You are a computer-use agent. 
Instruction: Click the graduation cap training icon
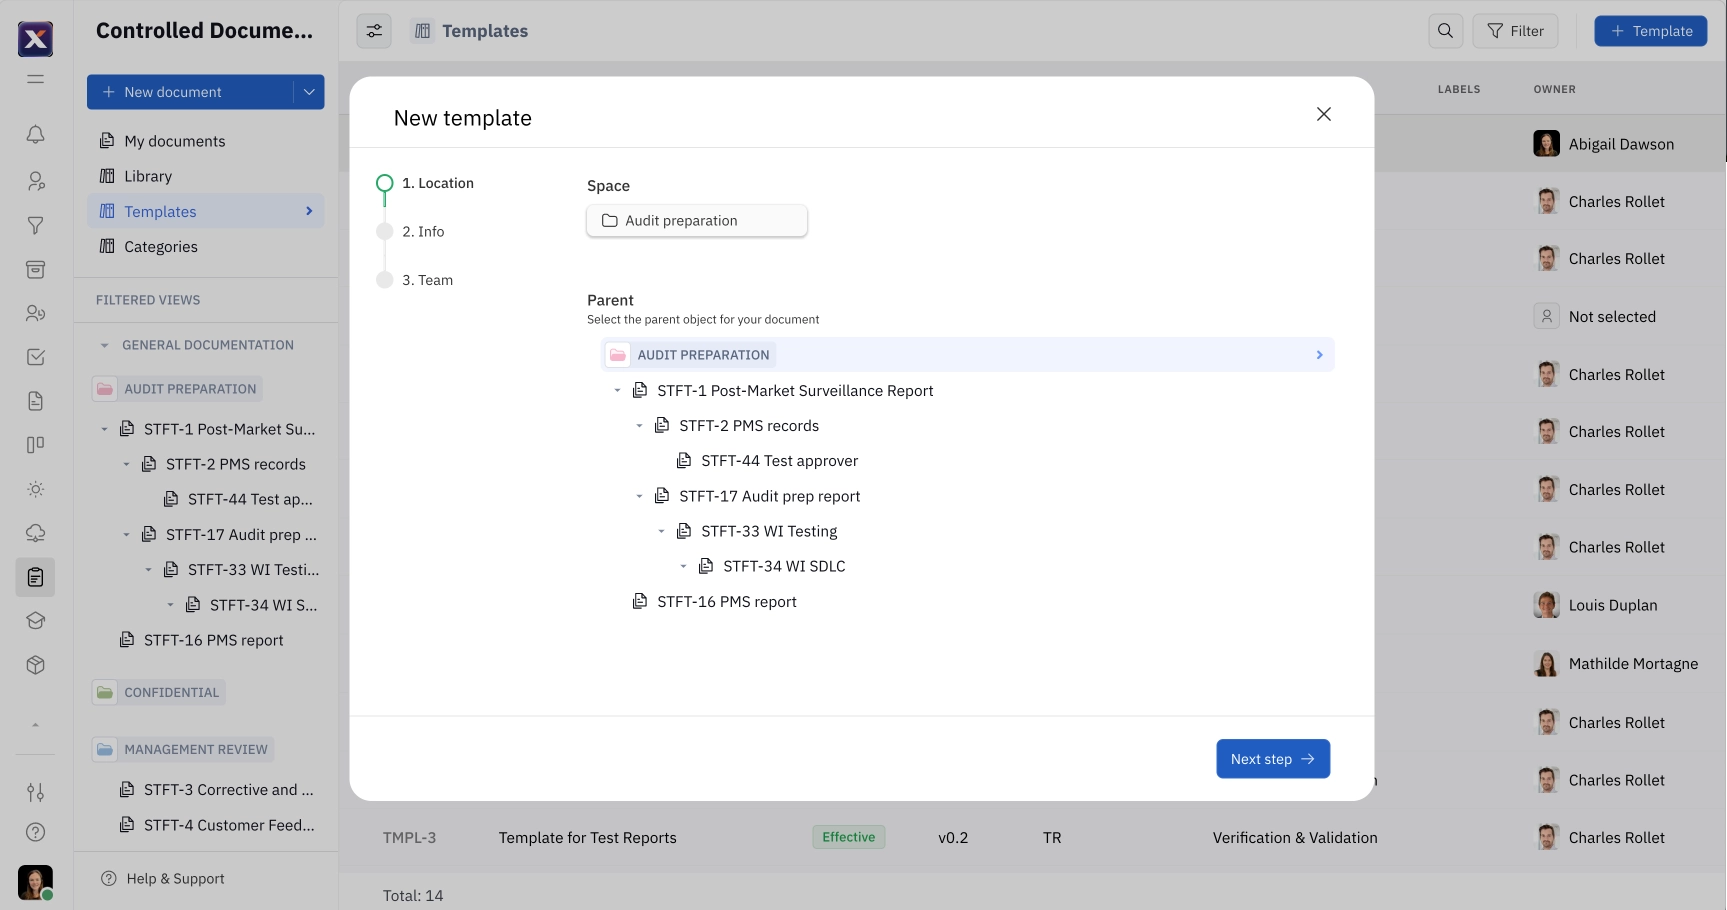click(x=35, y=621)
